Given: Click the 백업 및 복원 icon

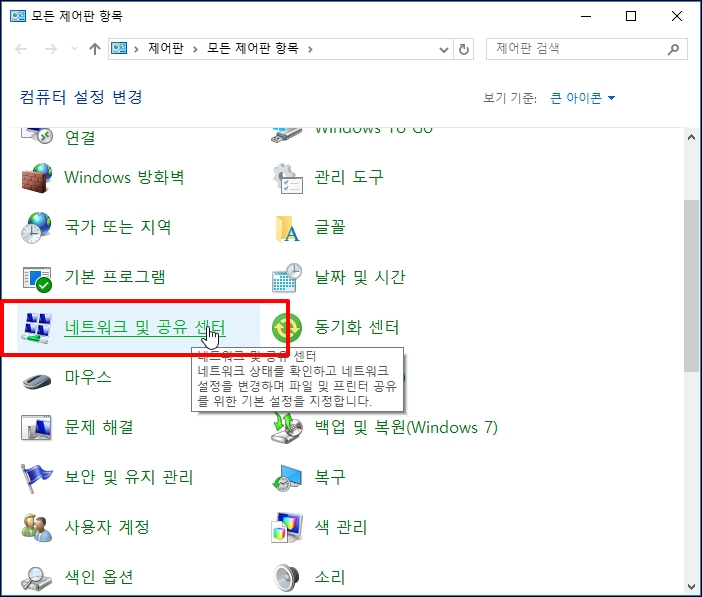Looking at the screenshot, I should click(x=287, y=428).
